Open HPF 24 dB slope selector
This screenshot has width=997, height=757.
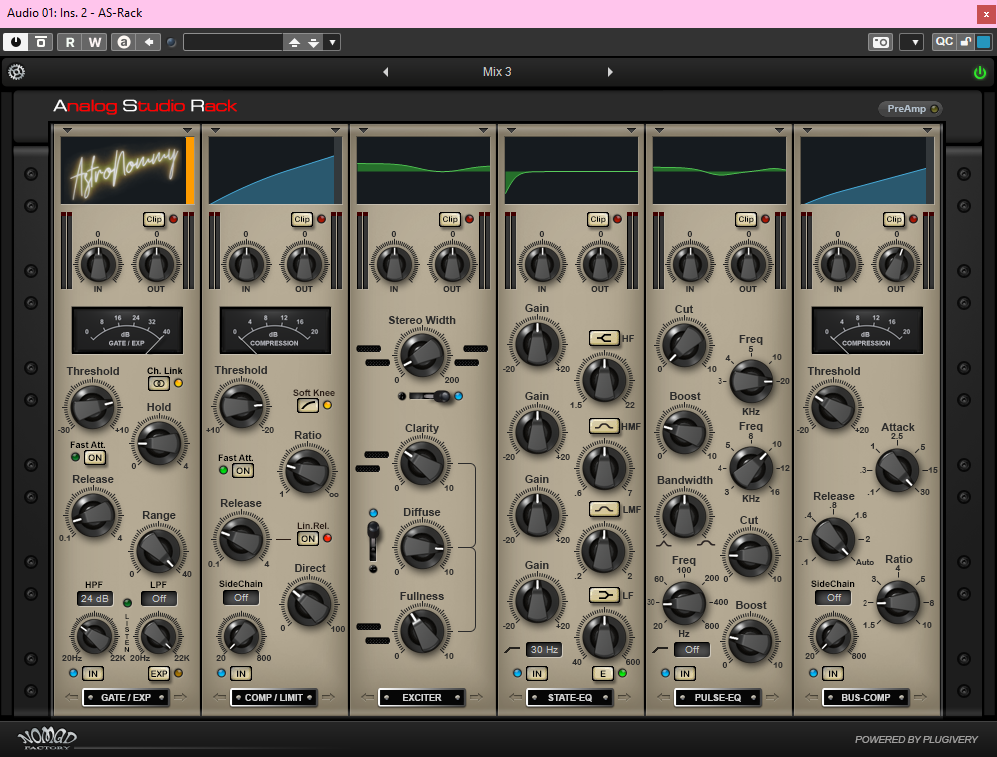95,598
